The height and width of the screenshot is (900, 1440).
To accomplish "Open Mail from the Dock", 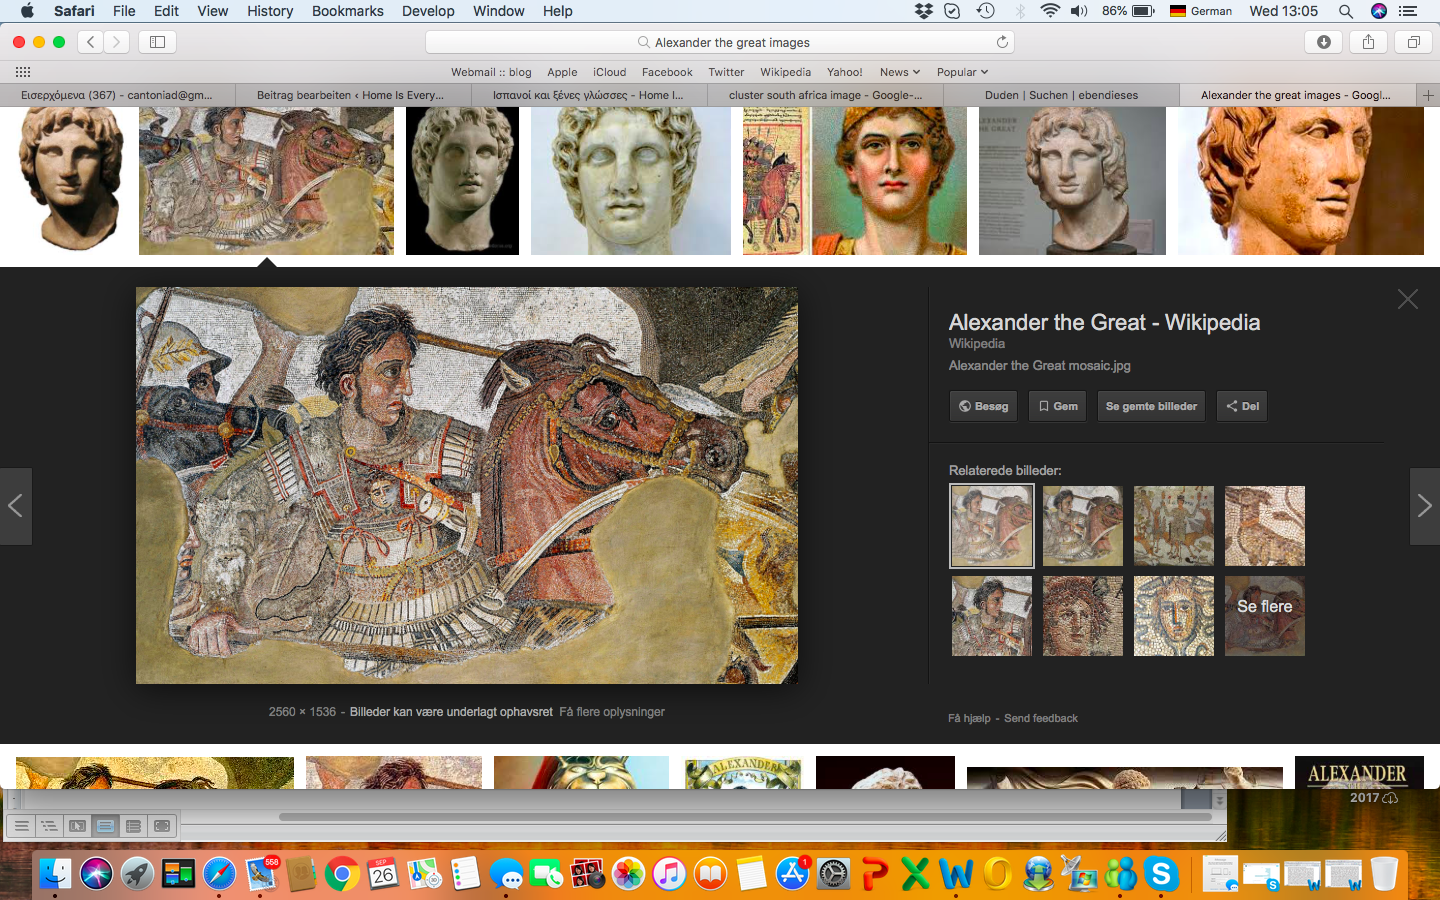I will pos(261,875).
